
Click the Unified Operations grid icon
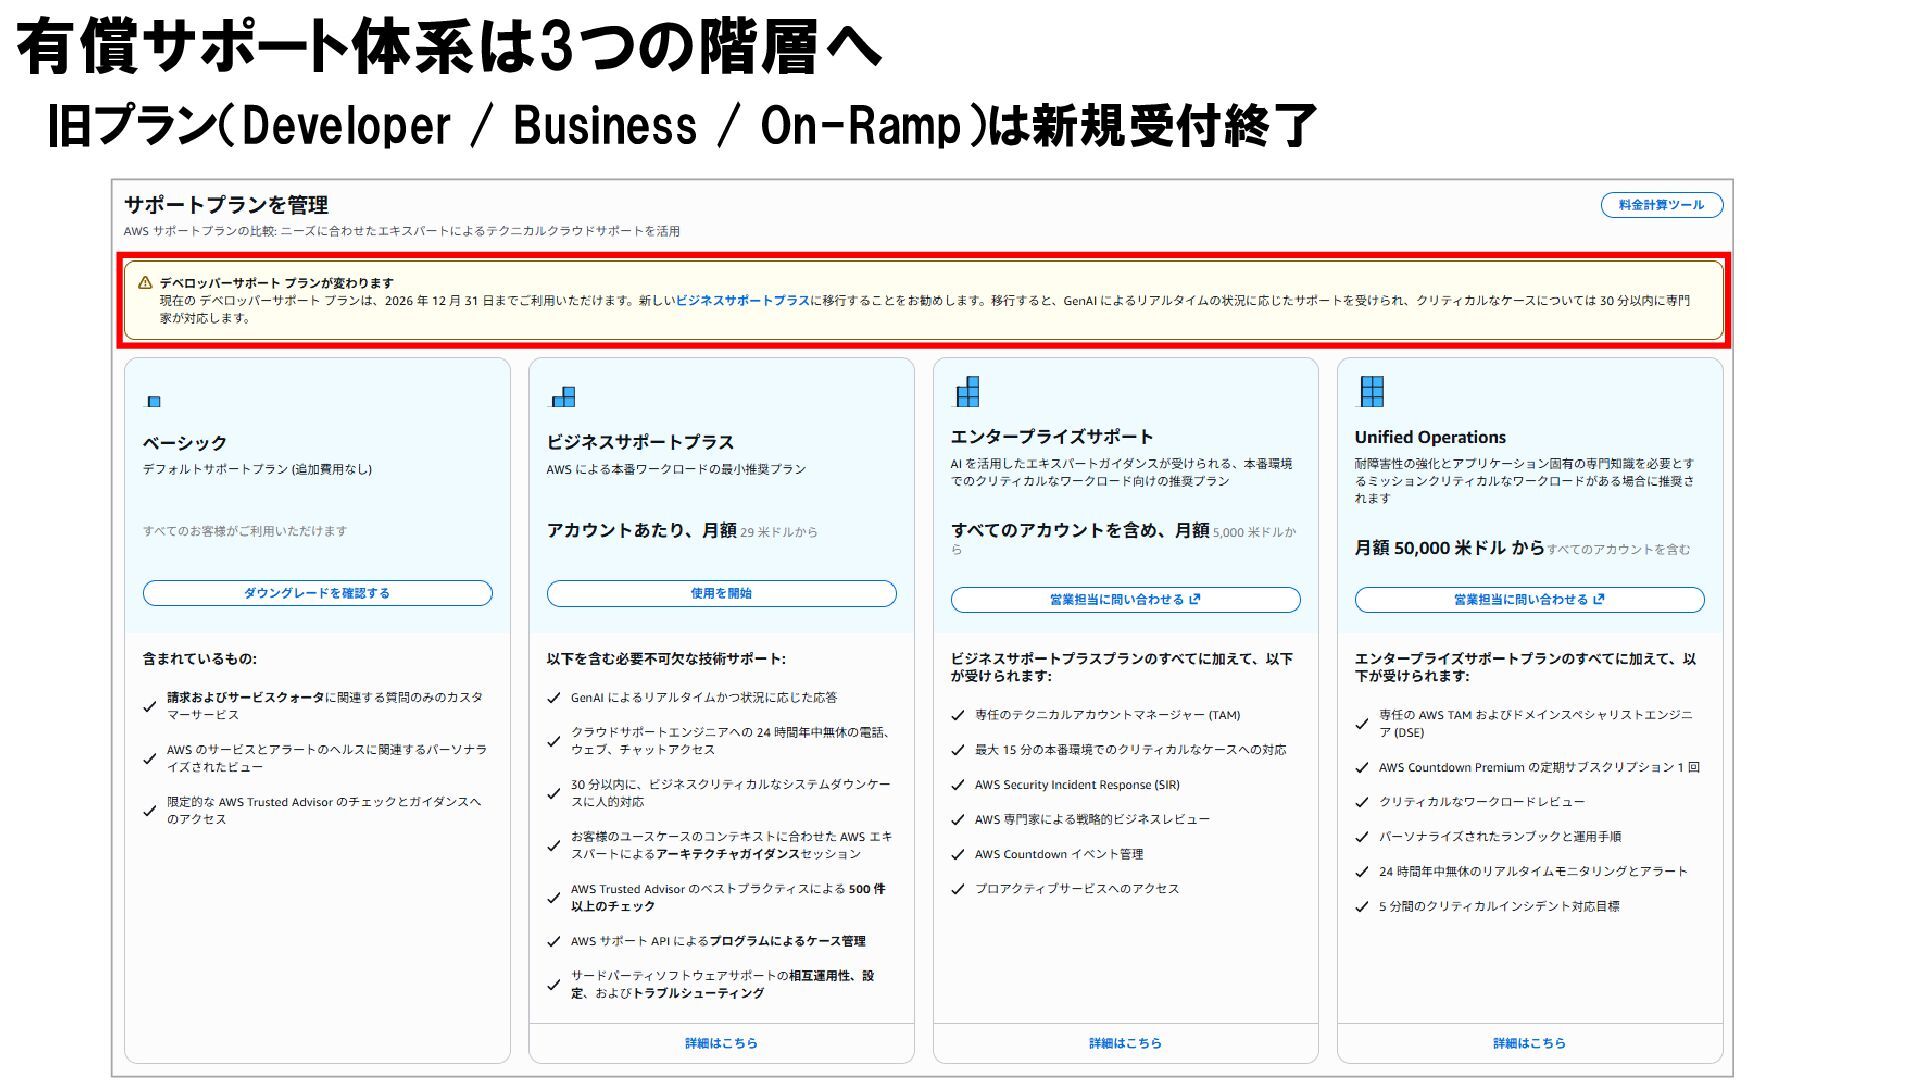(x=1372, y=391)
